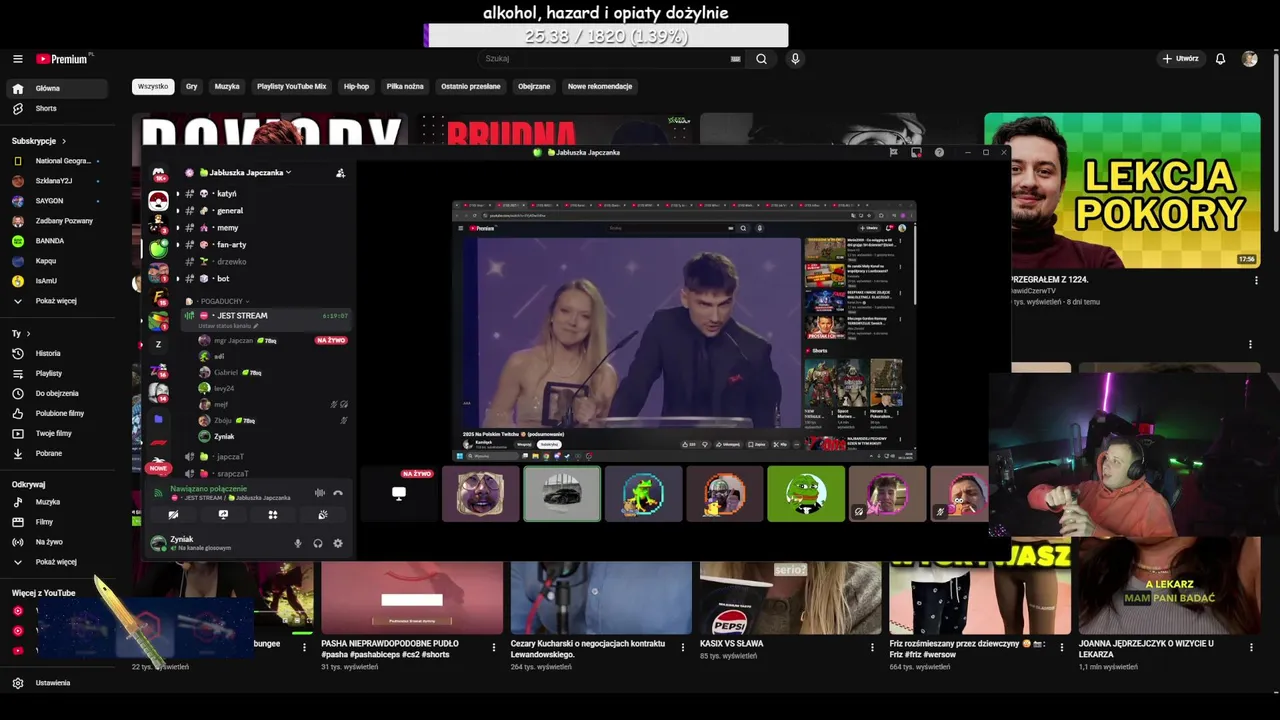Select the Gry filter chip
The image size is (1280, 720).
(191, 87)
